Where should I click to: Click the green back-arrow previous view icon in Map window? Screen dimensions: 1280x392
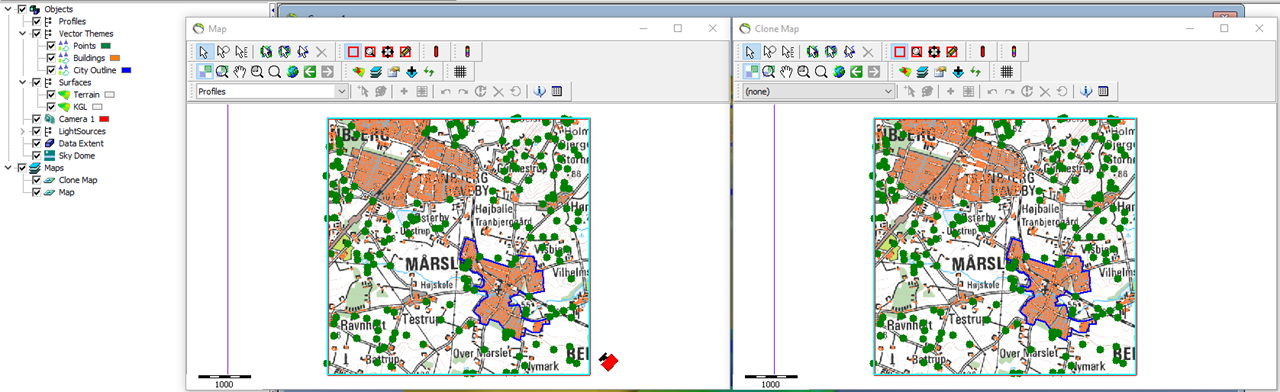pyautogui.click(x=310, y=71)
